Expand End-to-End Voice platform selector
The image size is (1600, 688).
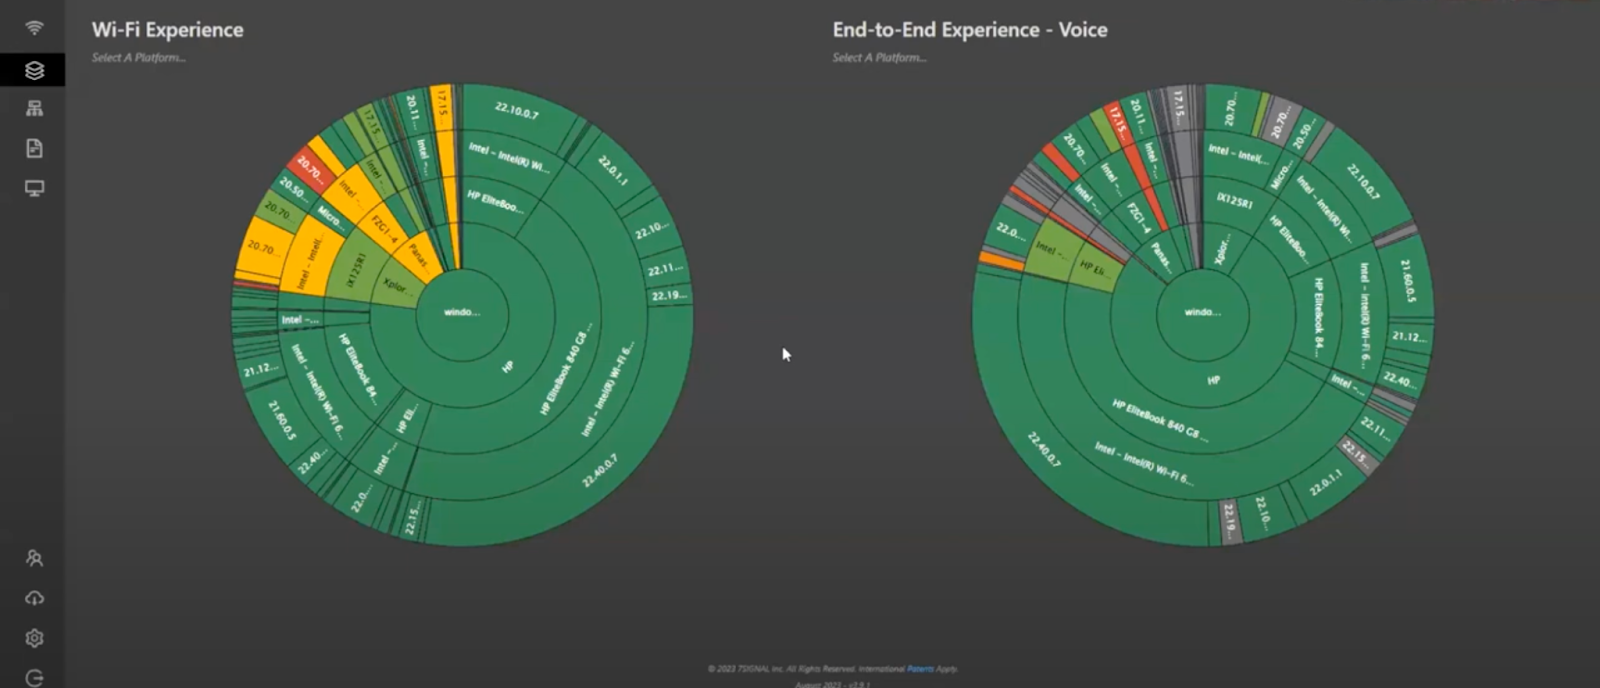(879, 58)
